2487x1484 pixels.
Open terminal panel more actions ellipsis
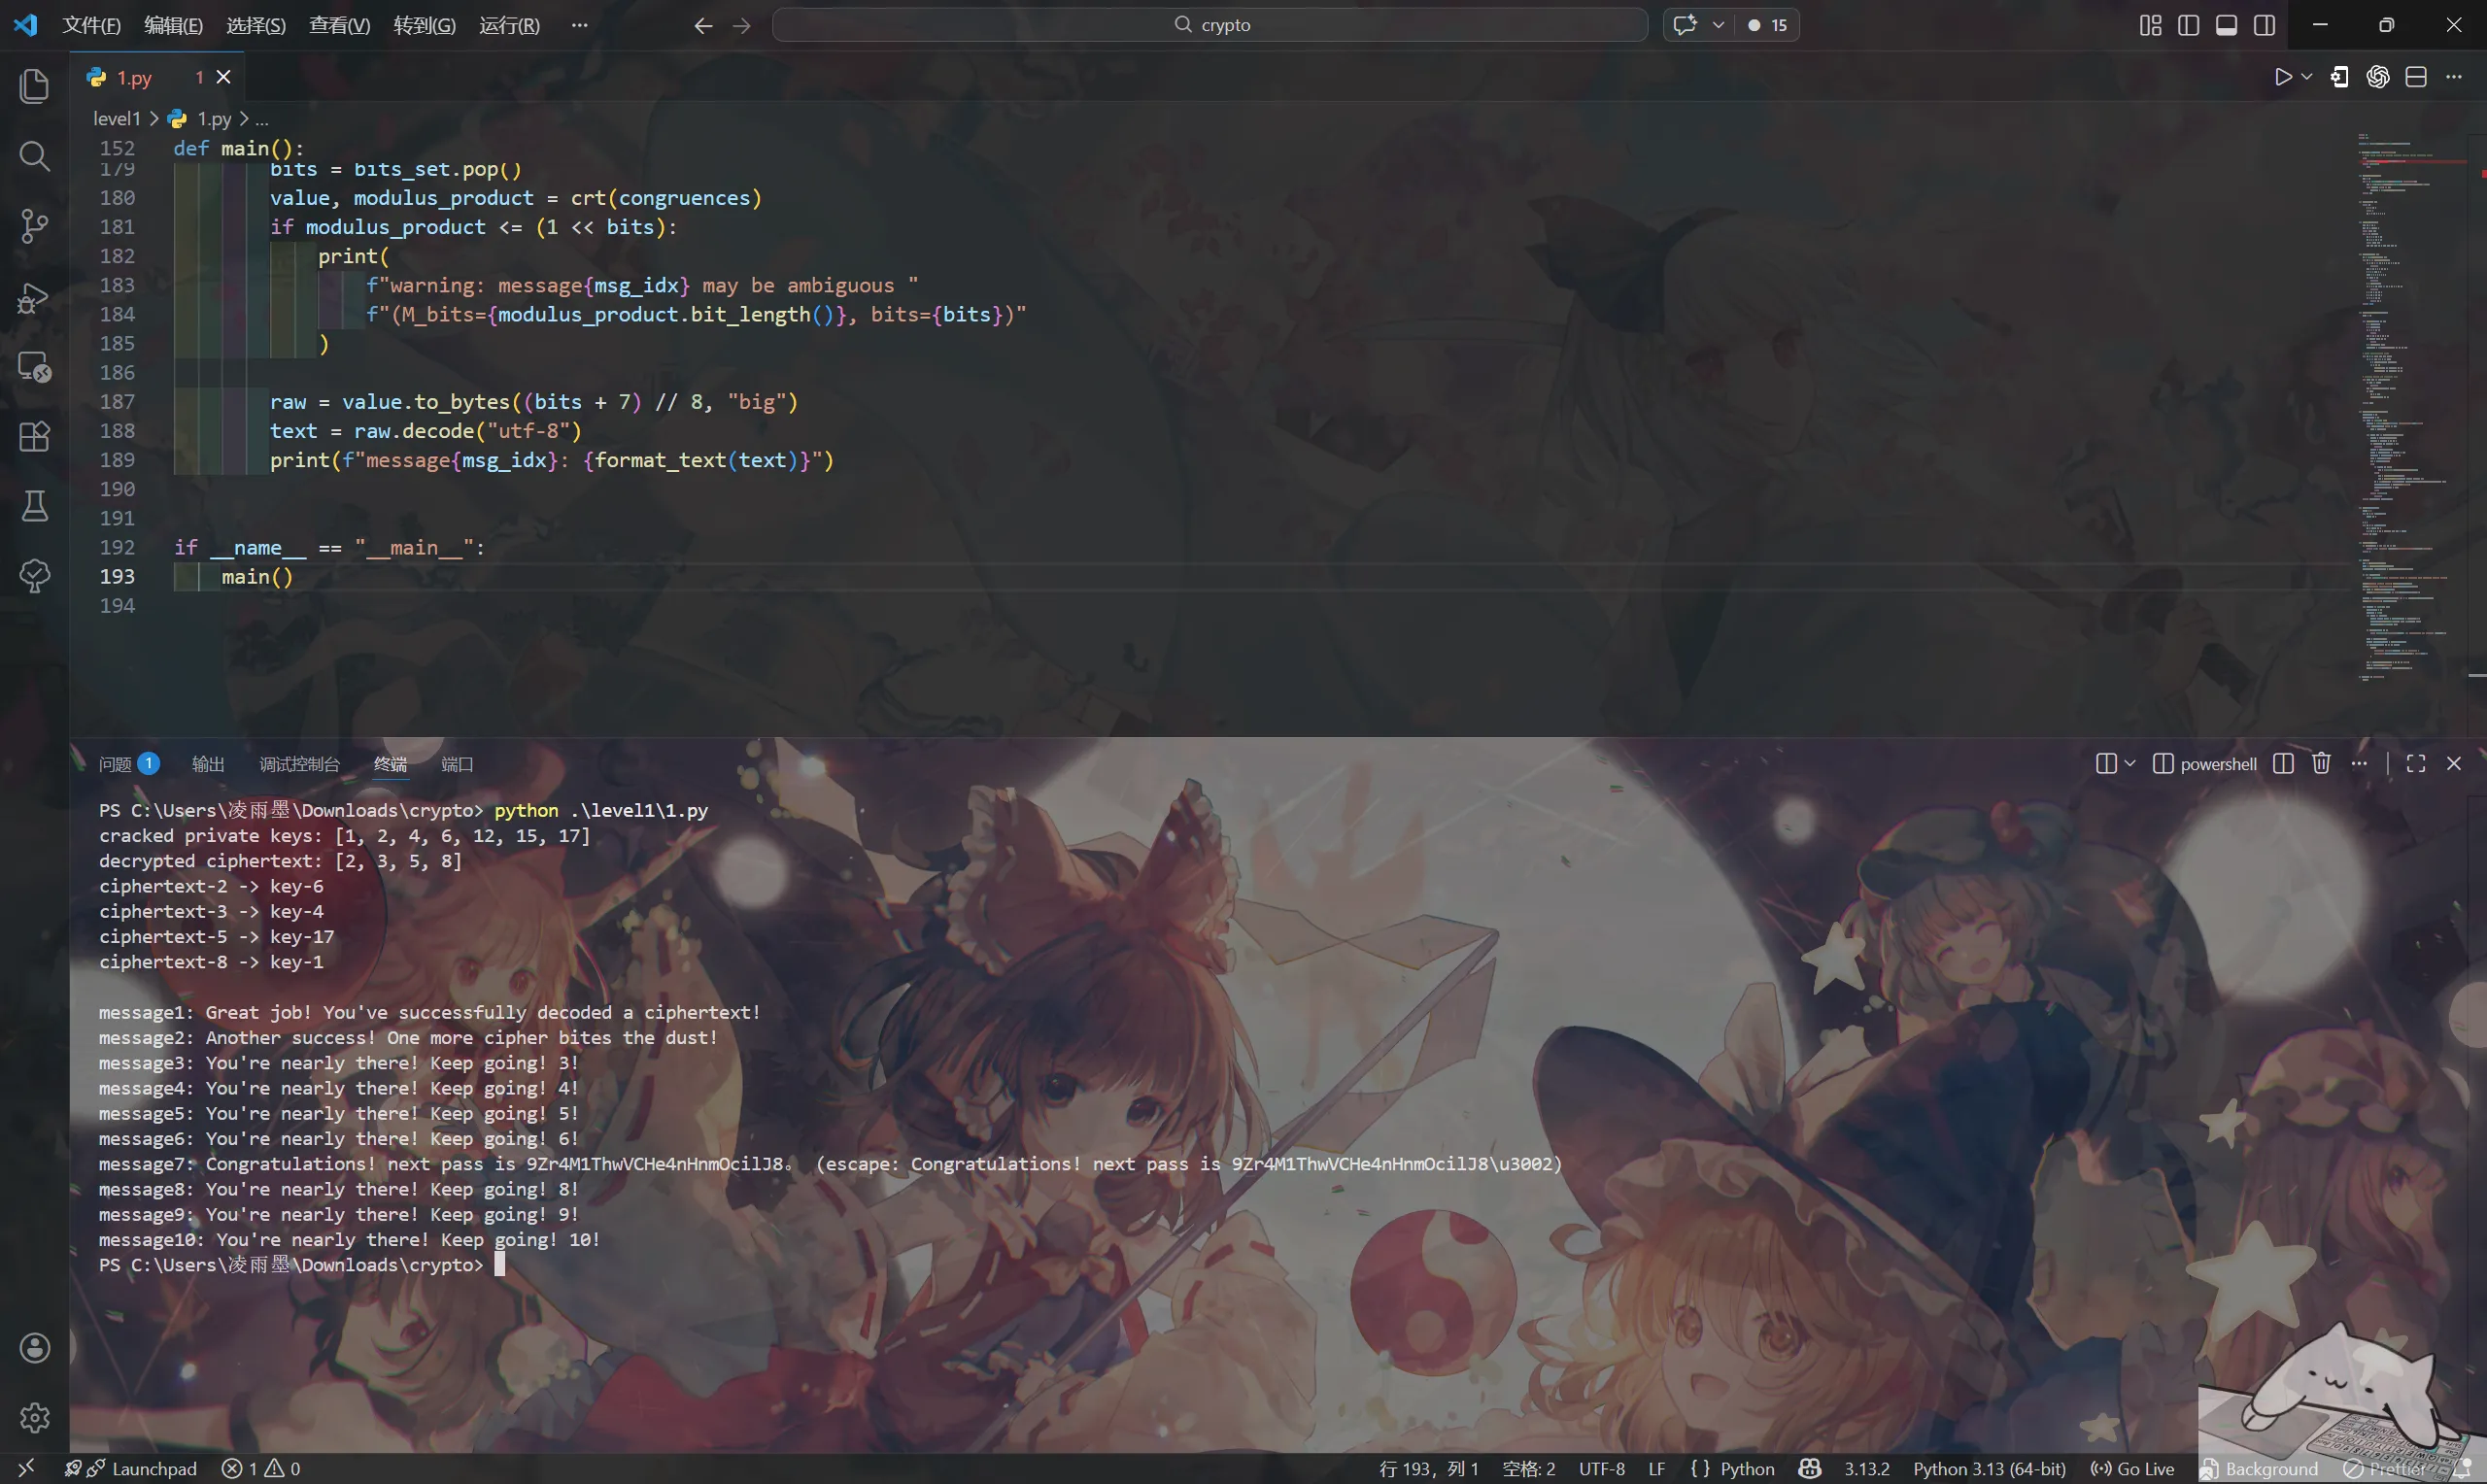[2359, 764]
